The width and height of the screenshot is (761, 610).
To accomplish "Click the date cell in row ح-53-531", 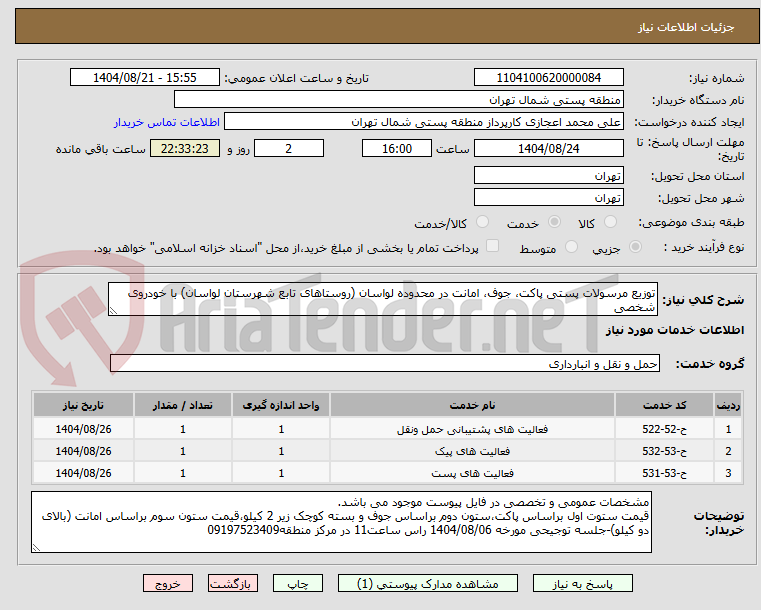I will click(x=83, y=473).
